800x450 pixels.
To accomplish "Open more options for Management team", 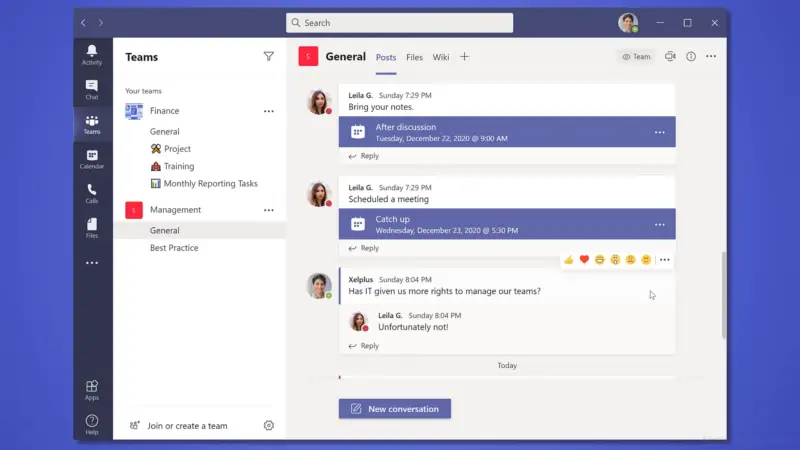I will 268,210.
